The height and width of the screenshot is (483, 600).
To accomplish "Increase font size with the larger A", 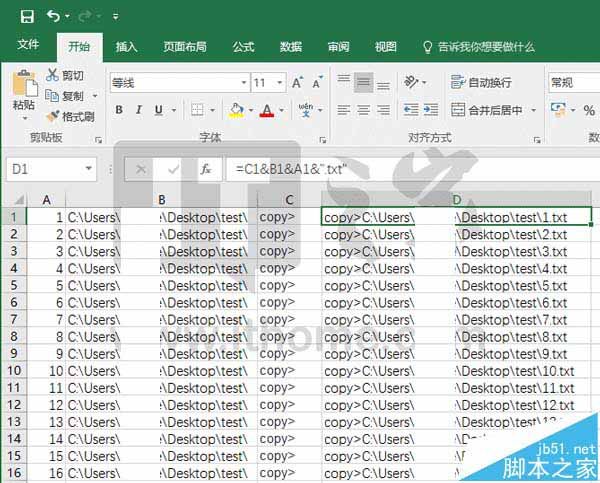I will [x=298, y=82].
